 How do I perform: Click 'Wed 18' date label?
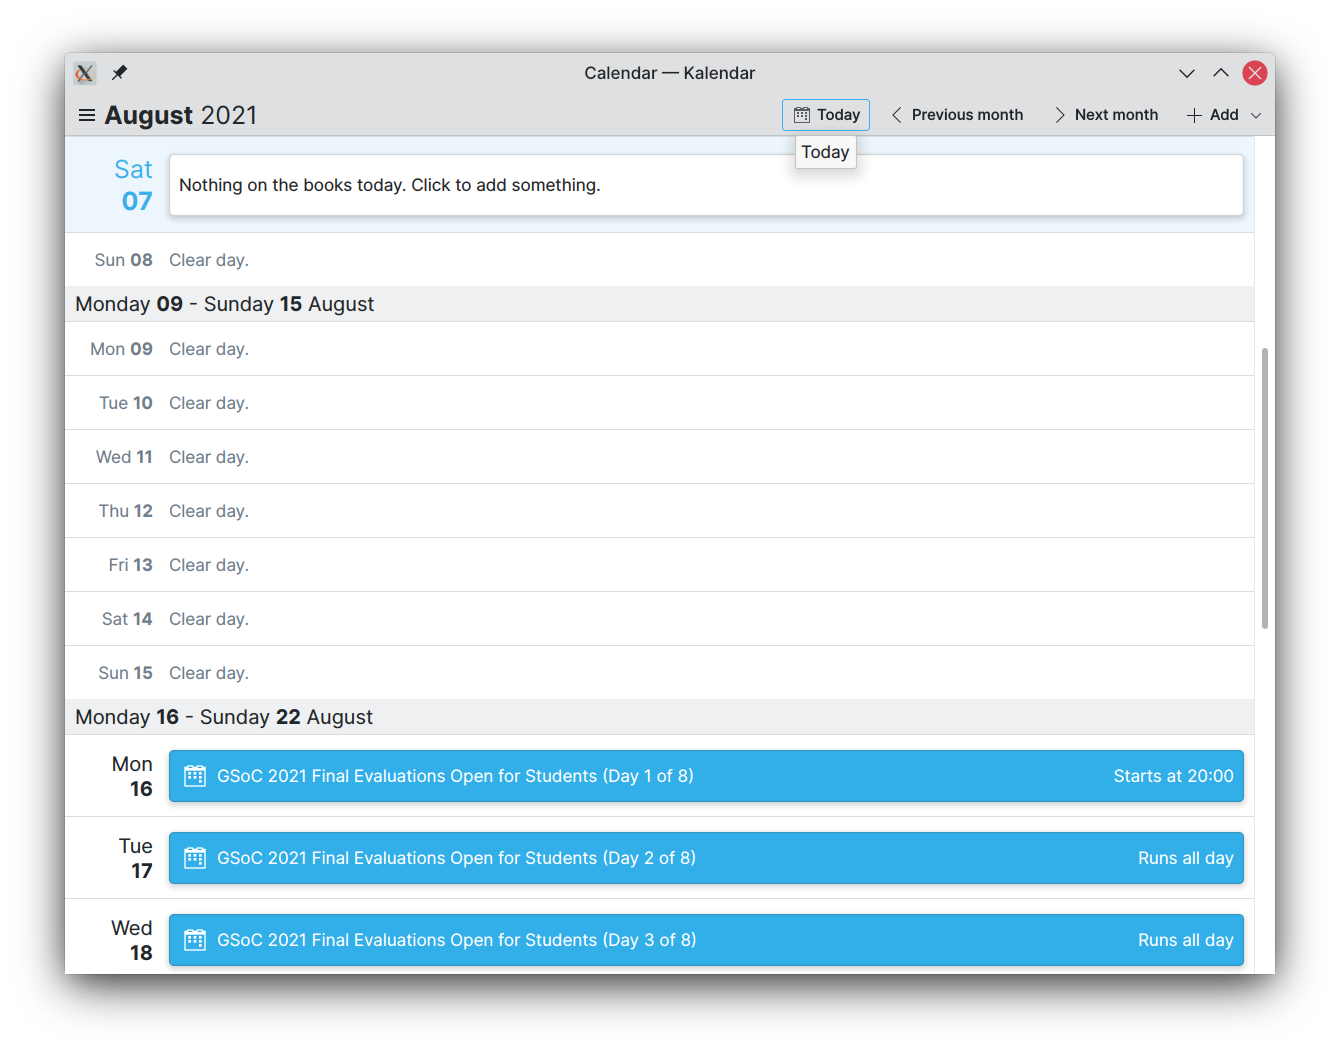[x=132, y=940]
